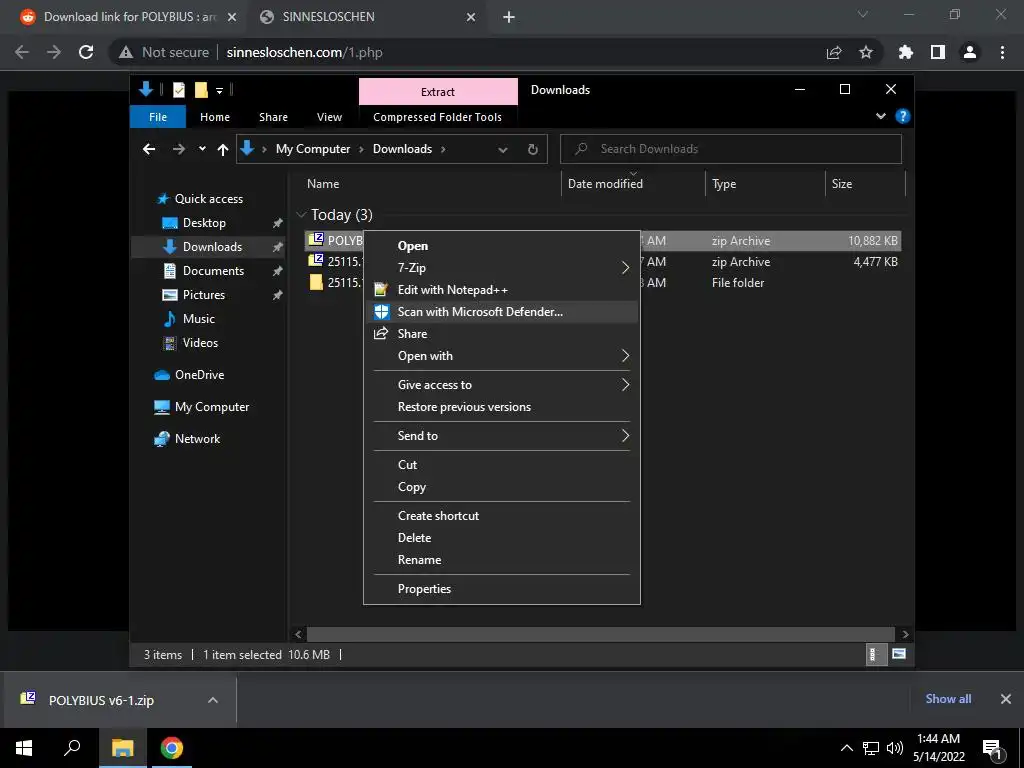Collapse the Today (3) group
The image size is (1024, 768).
click(301, 214)
